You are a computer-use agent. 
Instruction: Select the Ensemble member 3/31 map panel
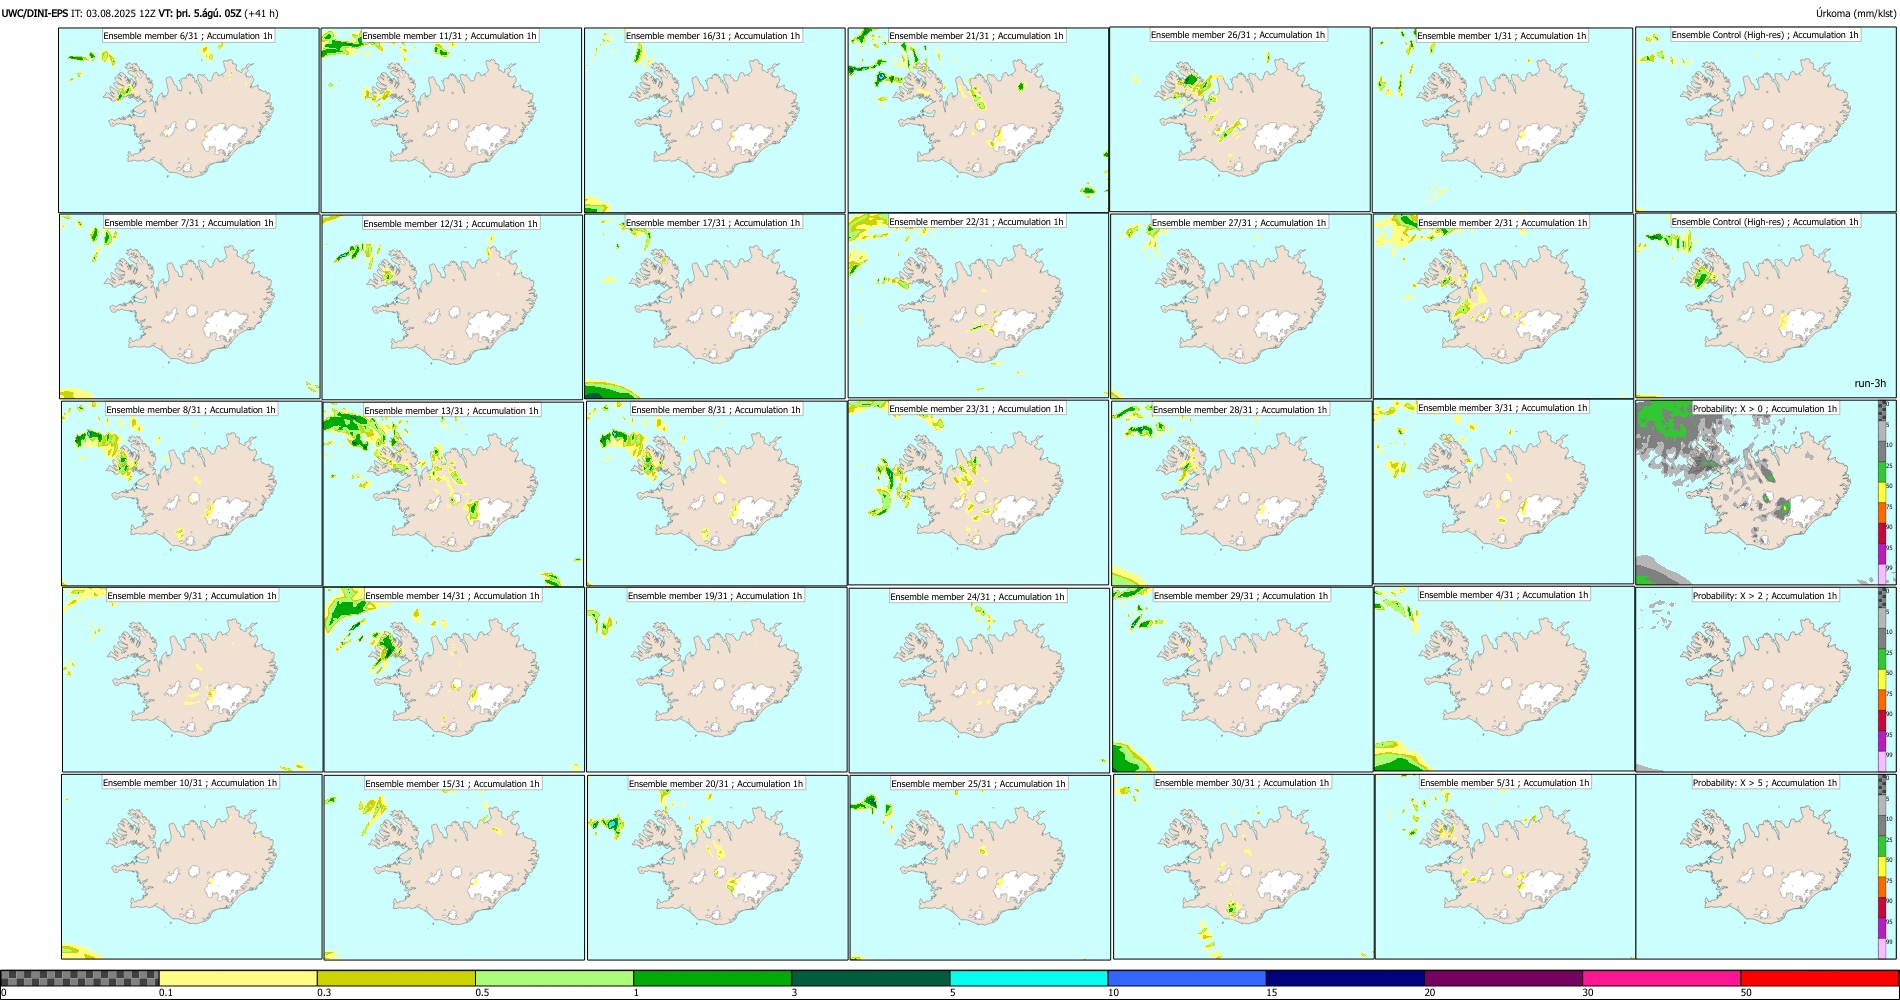tap(1503, 492)
